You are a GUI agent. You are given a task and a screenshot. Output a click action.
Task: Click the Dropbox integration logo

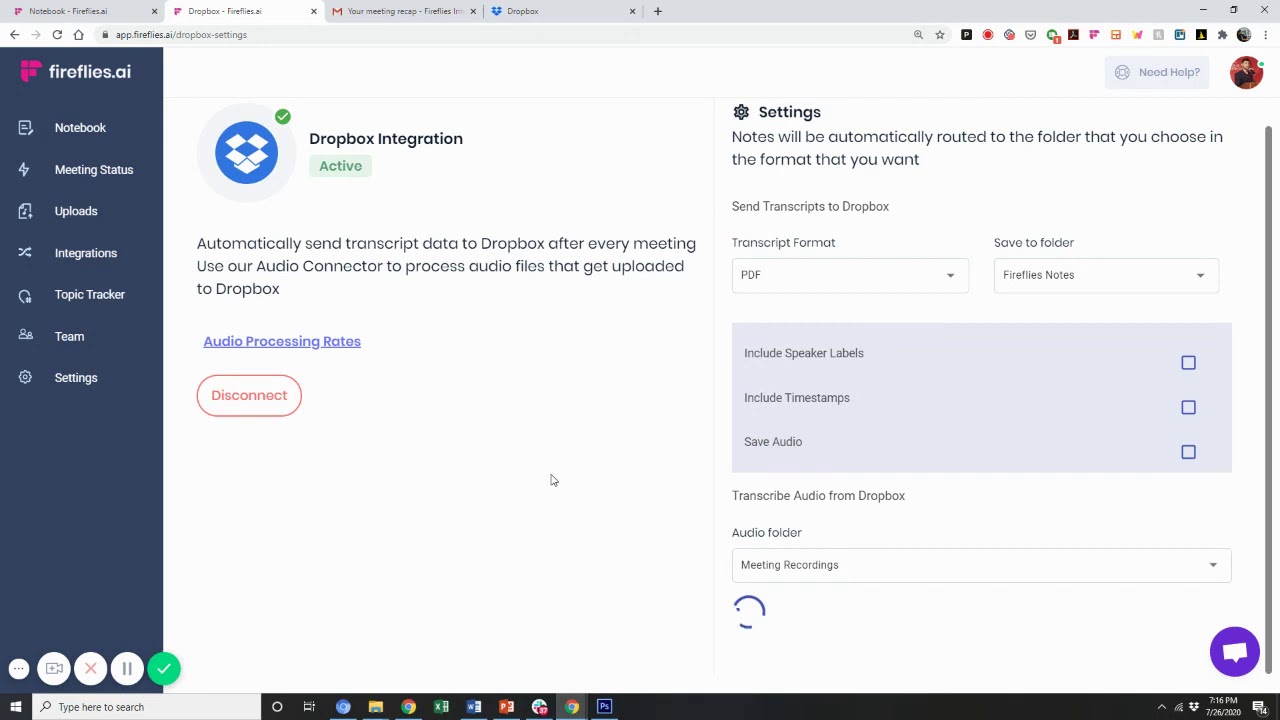click(x=246, y=152)
